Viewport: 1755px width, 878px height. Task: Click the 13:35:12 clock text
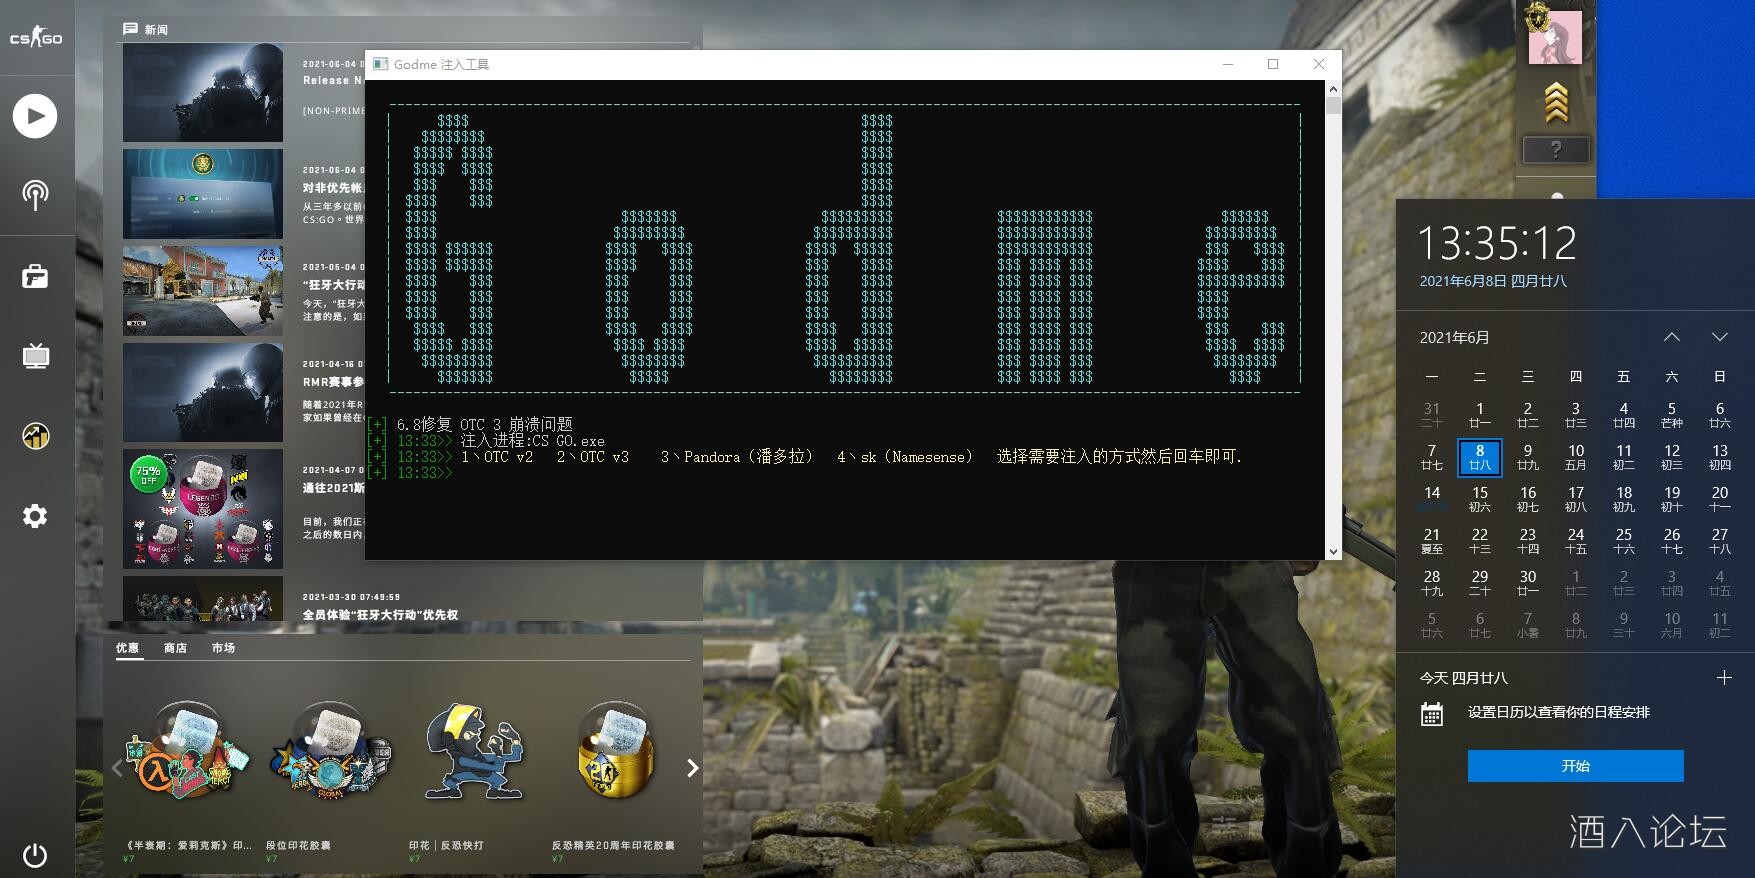tap(1497, 243)
